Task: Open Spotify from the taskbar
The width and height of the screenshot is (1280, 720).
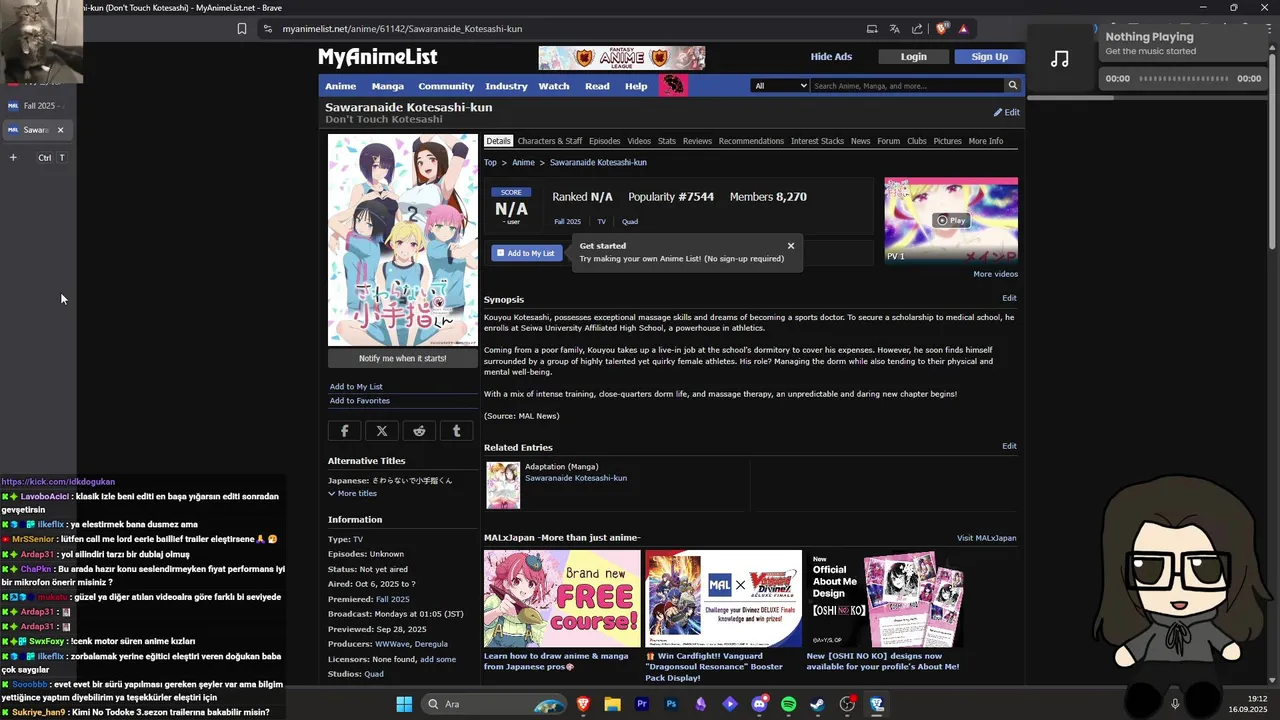Action: [788, 704]
